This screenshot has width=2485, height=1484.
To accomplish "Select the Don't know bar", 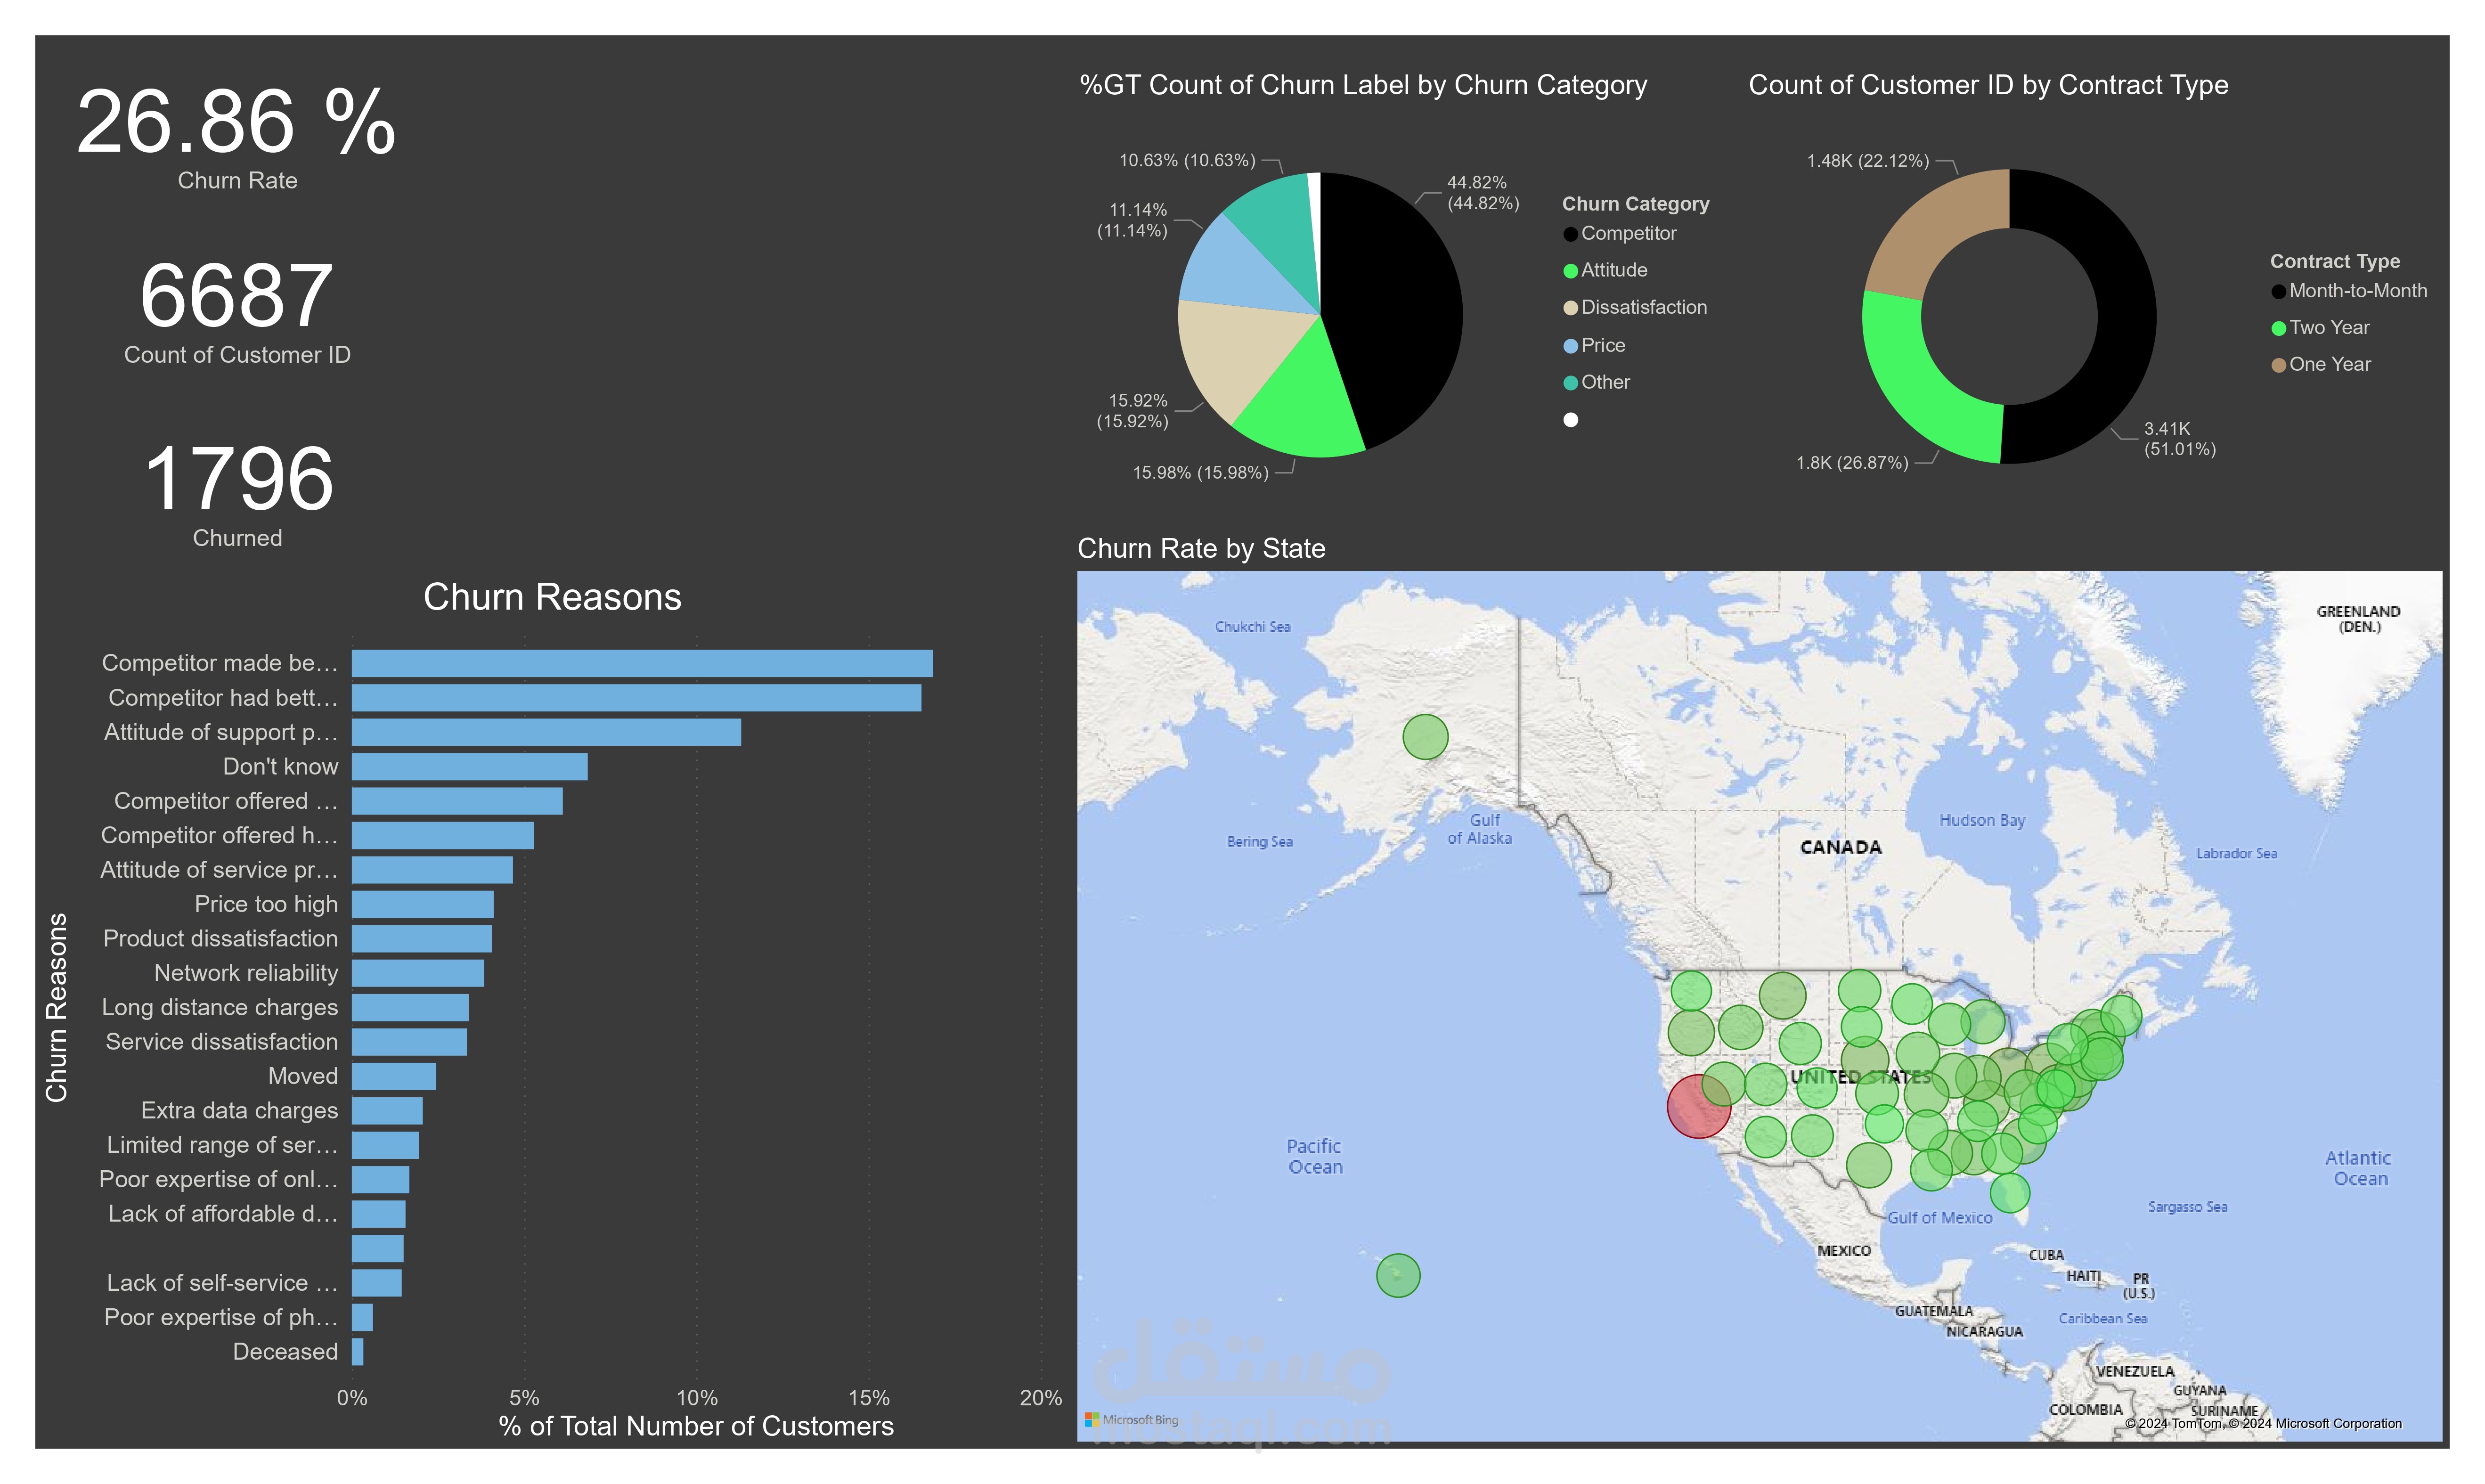I will tap(469, 767).
